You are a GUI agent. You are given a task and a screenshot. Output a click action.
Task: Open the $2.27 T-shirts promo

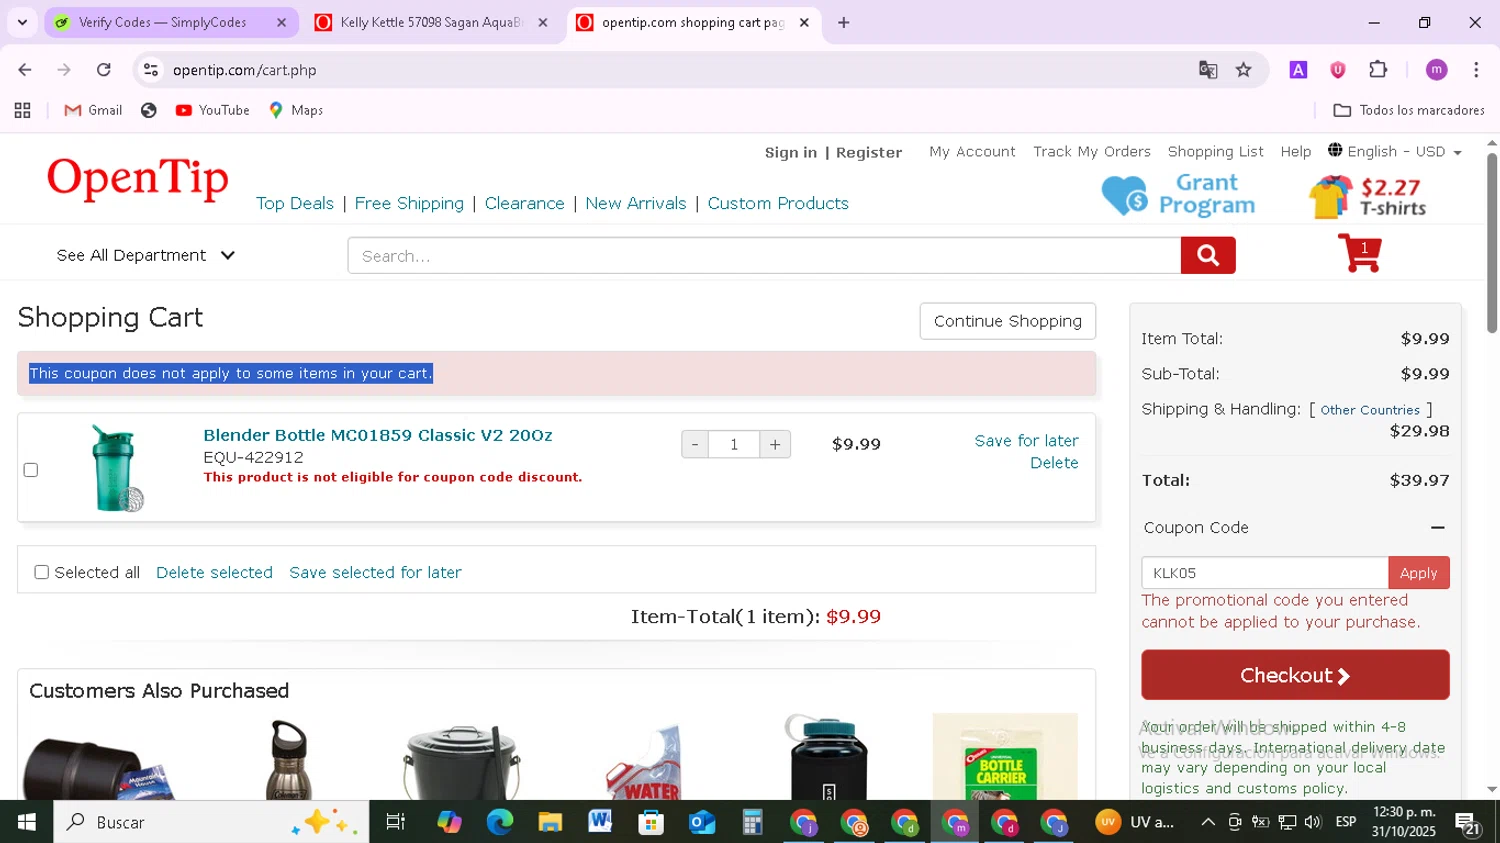[1367, 196]
